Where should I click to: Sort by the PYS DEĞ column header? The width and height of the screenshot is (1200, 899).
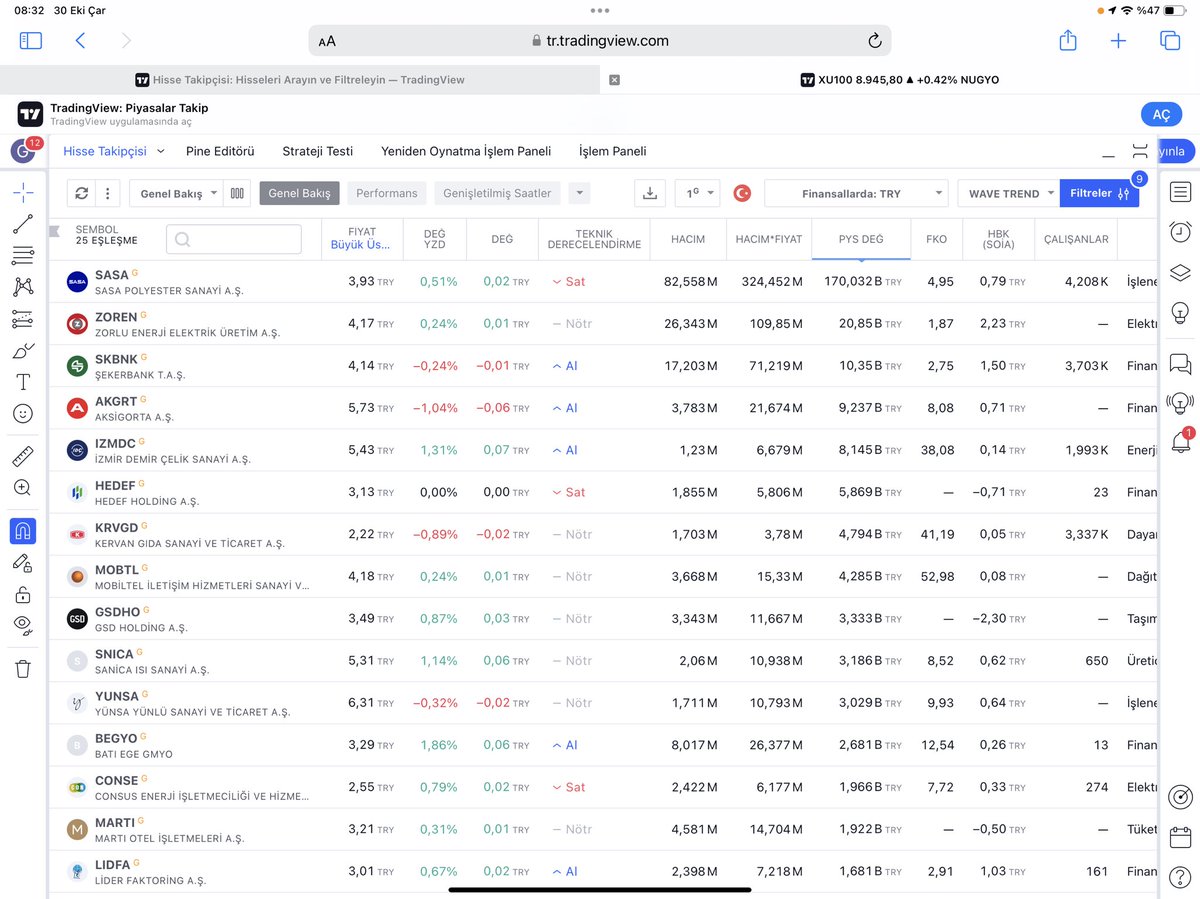click(861, 239)
